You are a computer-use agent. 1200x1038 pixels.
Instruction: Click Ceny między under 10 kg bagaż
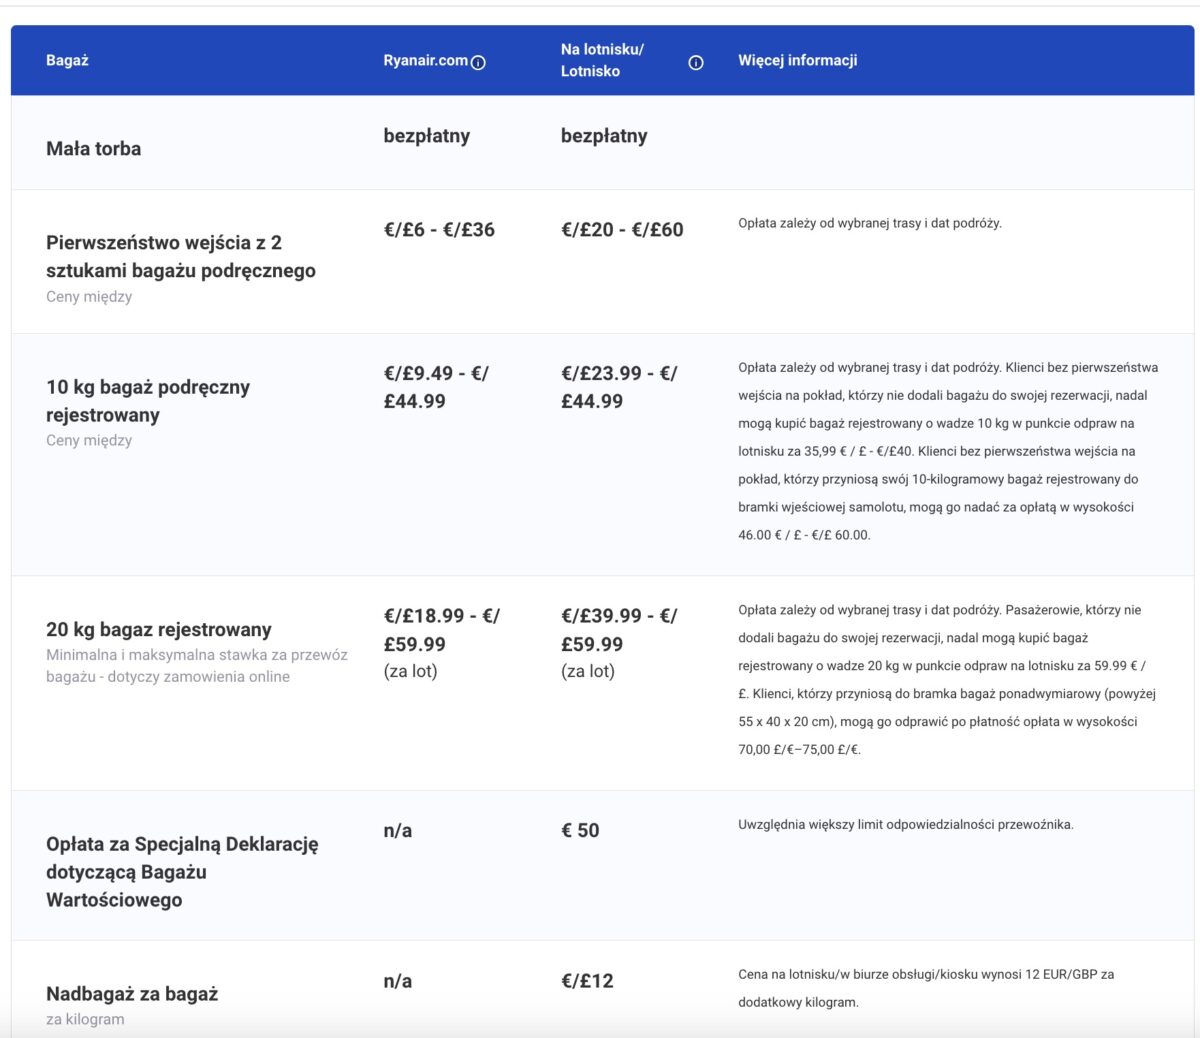click(x=89, y=440)
